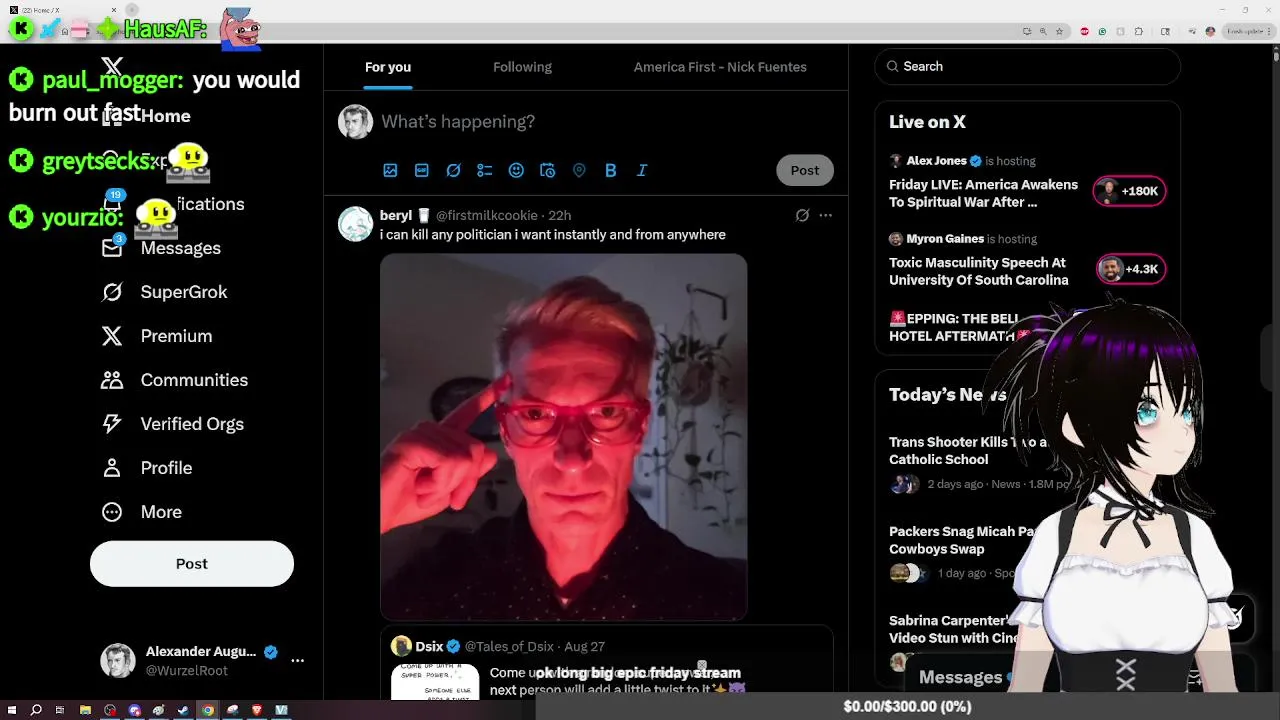Click the Alexander Augu... account avatar

pos(118,660)
